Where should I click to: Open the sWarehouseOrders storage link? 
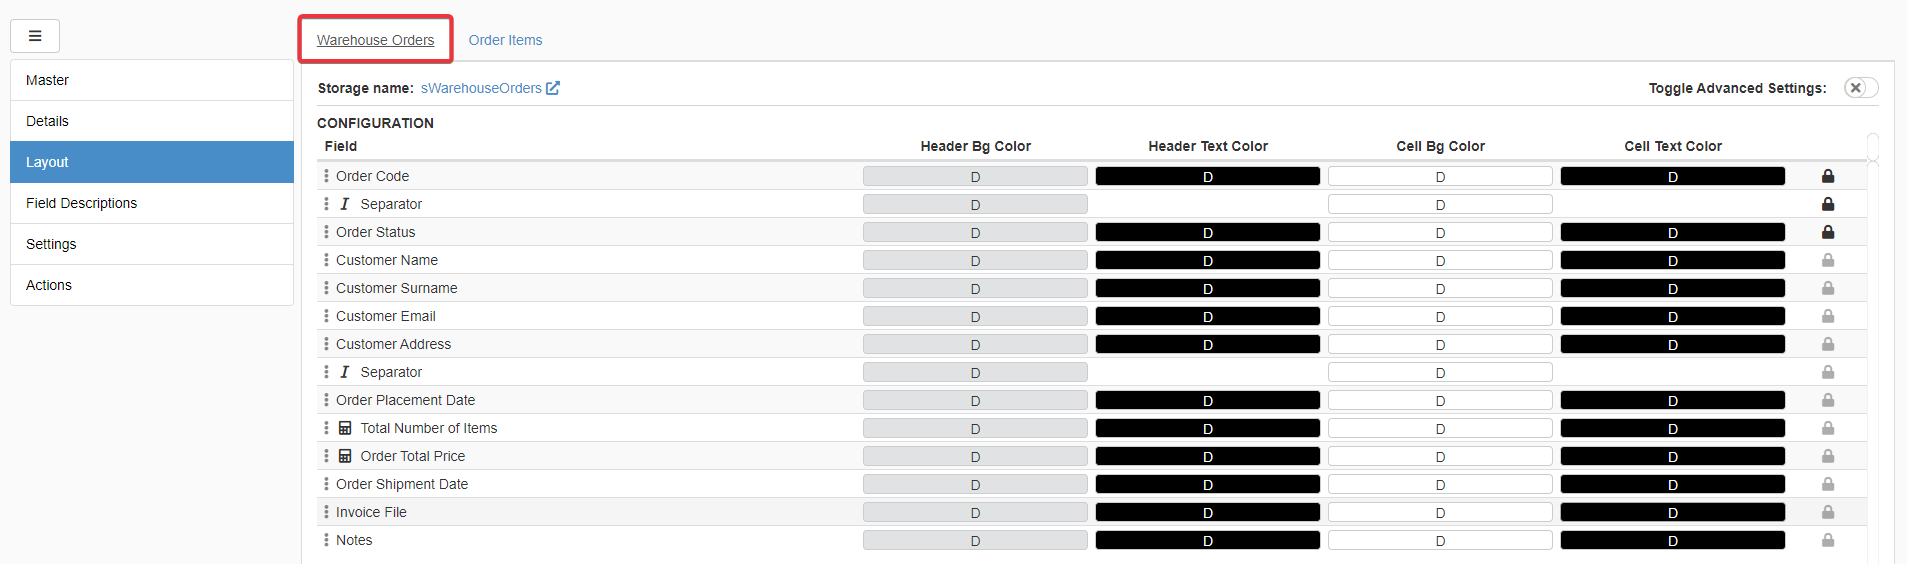481,88
